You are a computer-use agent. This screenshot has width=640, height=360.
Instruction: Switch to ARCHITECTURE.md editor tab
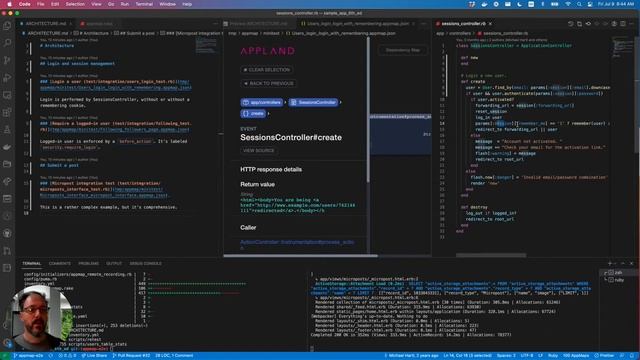[x=46, y=24]
